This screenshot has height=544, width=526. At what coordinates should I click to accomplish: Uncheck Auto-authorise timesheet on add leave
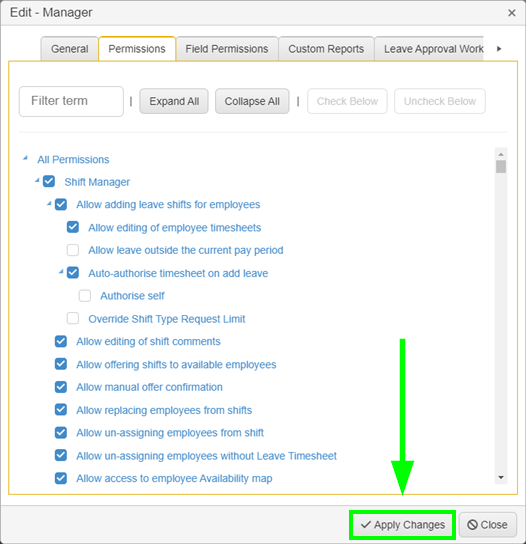pyautogui.click(x=73, y=272)
